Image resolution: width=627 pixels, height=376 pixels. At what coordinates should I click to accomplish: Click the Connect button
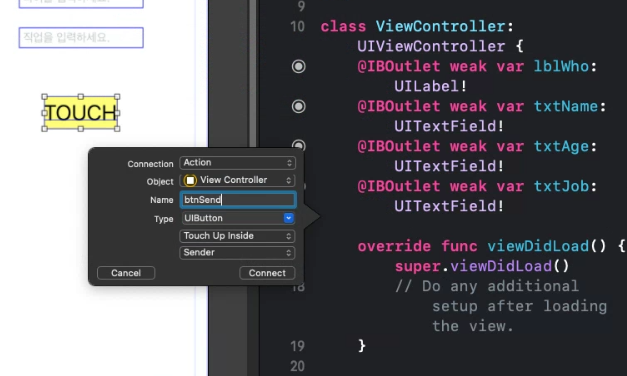[x=267, y=273]
